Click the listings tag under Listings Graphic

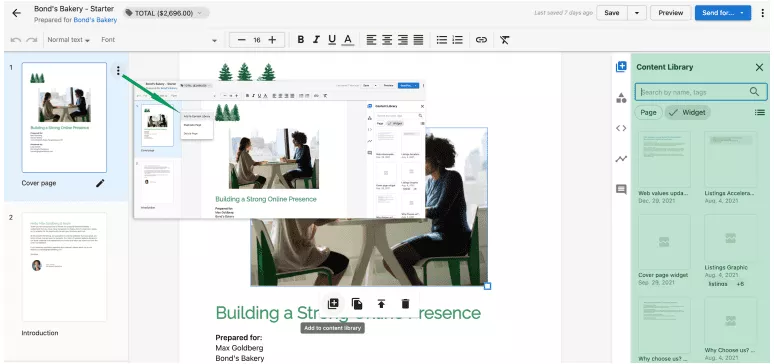pos(718,284)
